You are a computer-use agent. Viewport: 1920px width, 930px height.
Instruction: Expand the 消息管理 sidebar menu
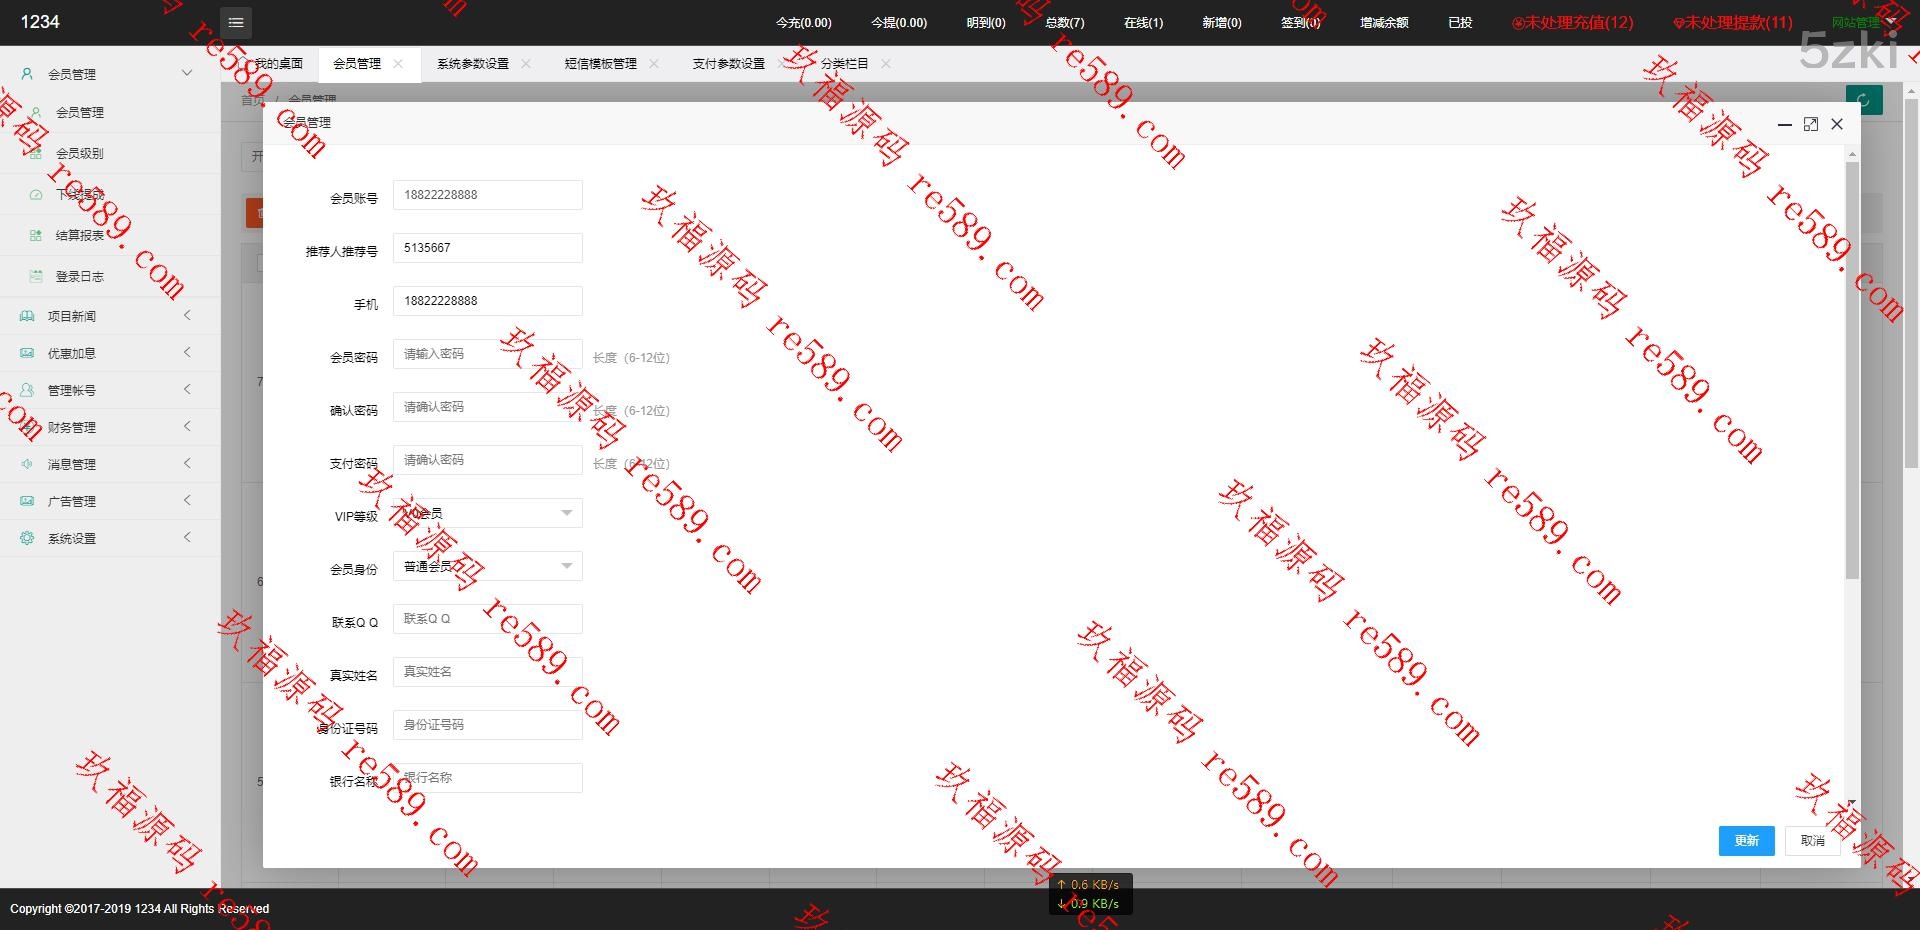click(187, 464)
